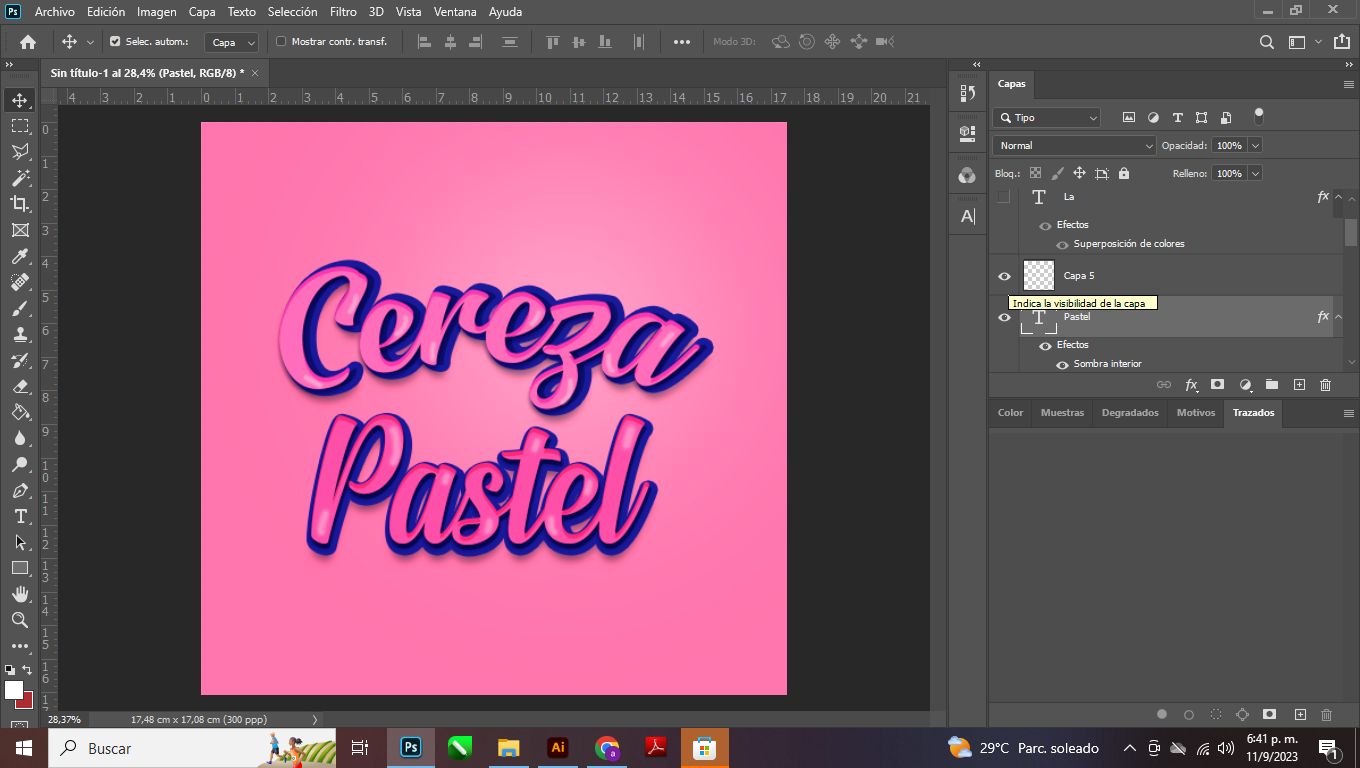Screen dimensions: 1360x768
Task: Create a new layer in Capas panel
Action: [1299, 384]
